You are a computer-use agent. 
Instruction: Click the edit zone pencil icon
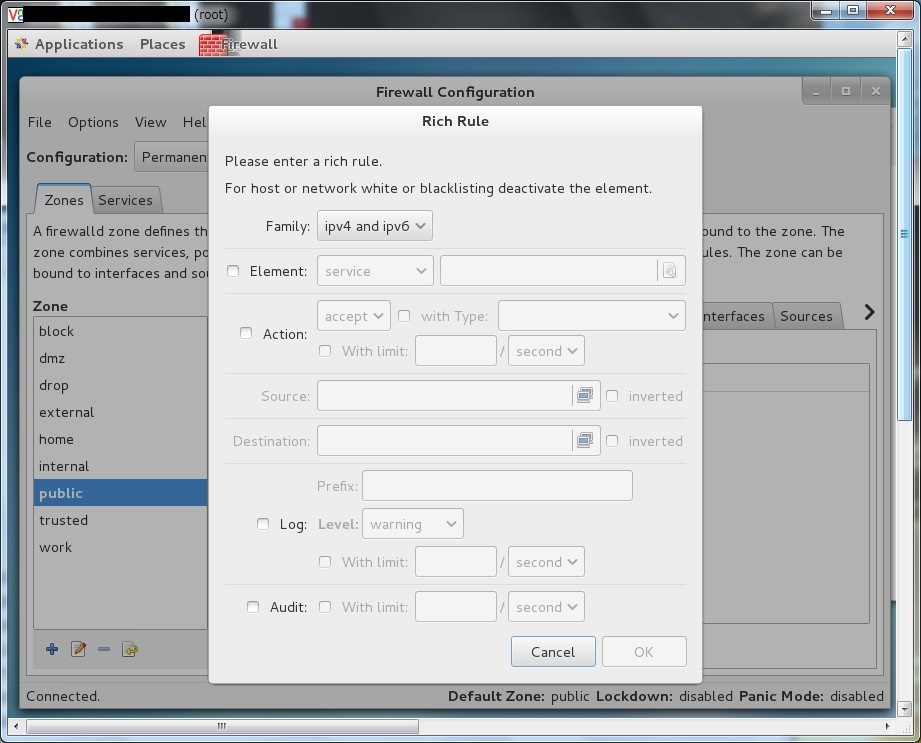tap(78, 649)
